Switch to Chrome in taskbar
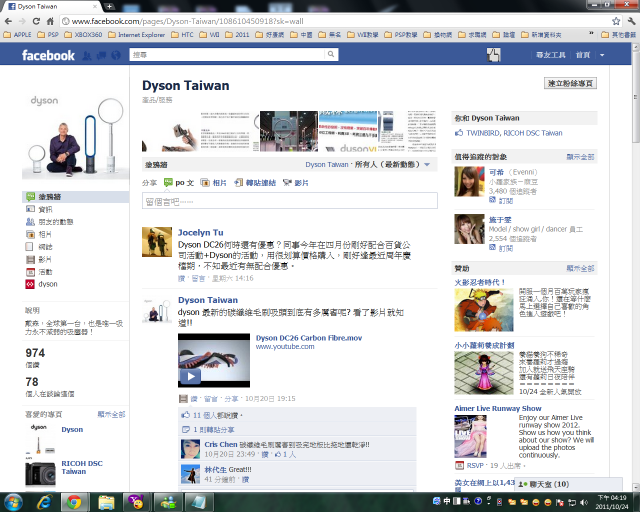 pyautogui.click(x=74, y=502)
